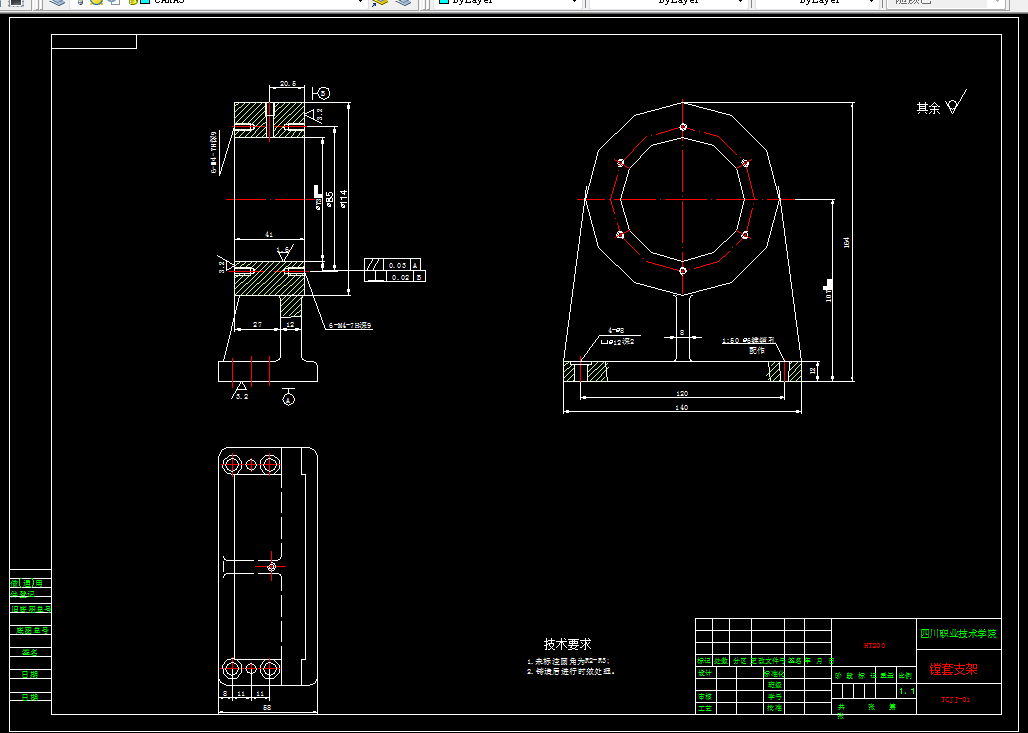Image resolution: width=1028 pixels, height=733 pixels.
Task: Select the 0.03 tolerance value
Action: point(397,265)
